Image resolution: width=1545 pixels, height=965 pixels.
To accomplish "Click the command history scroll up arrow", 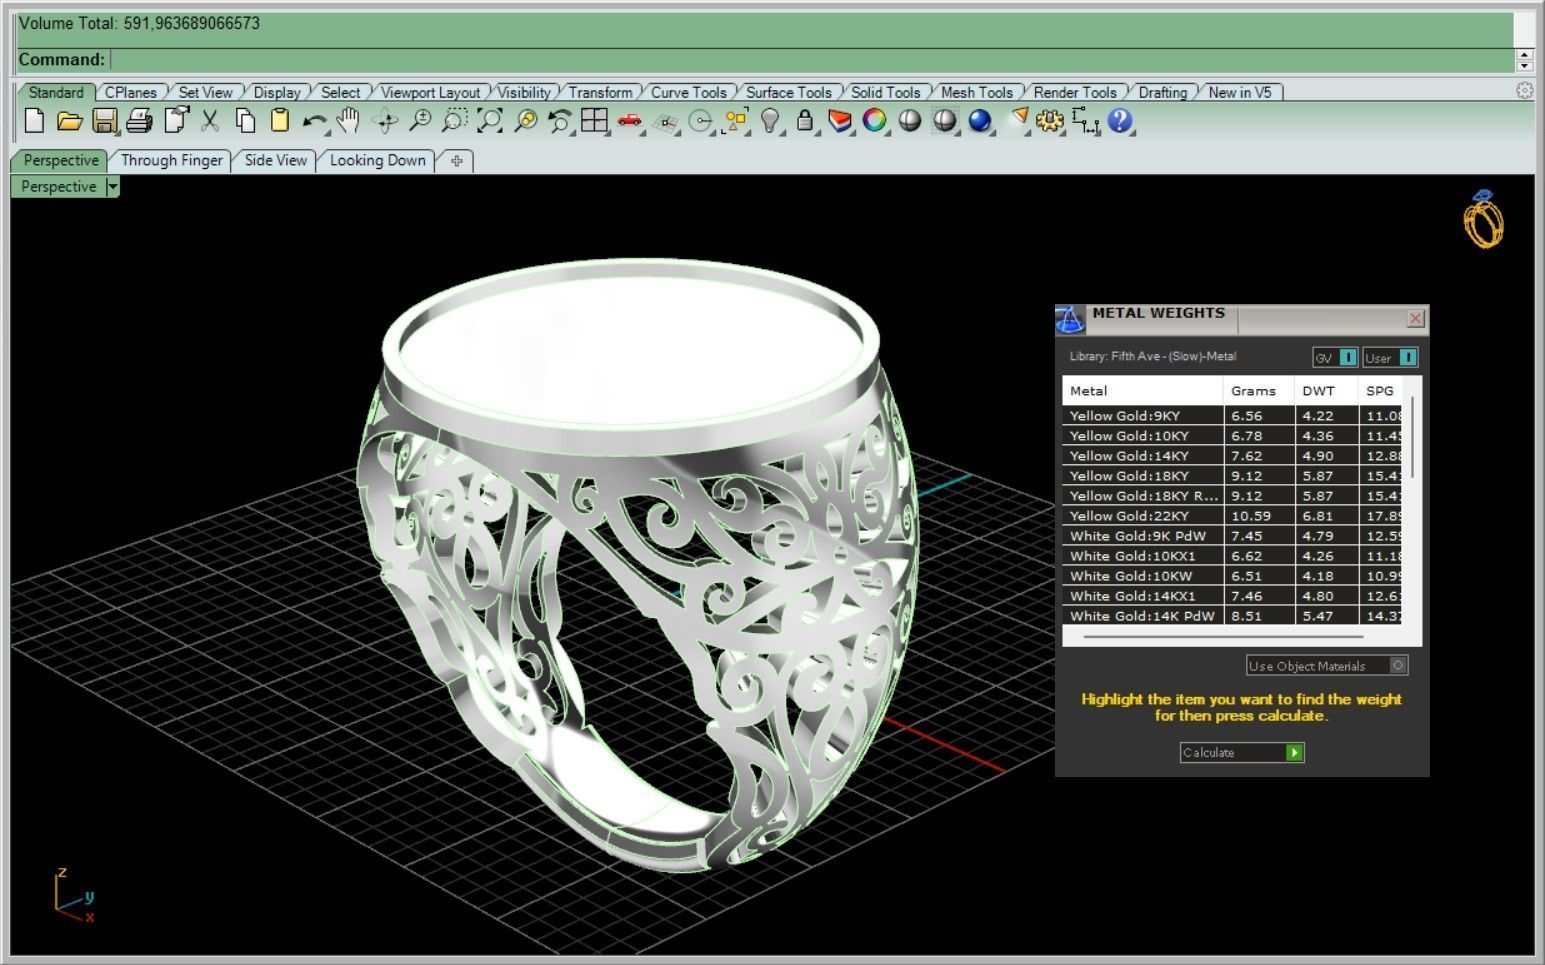I will point(1524,54).
